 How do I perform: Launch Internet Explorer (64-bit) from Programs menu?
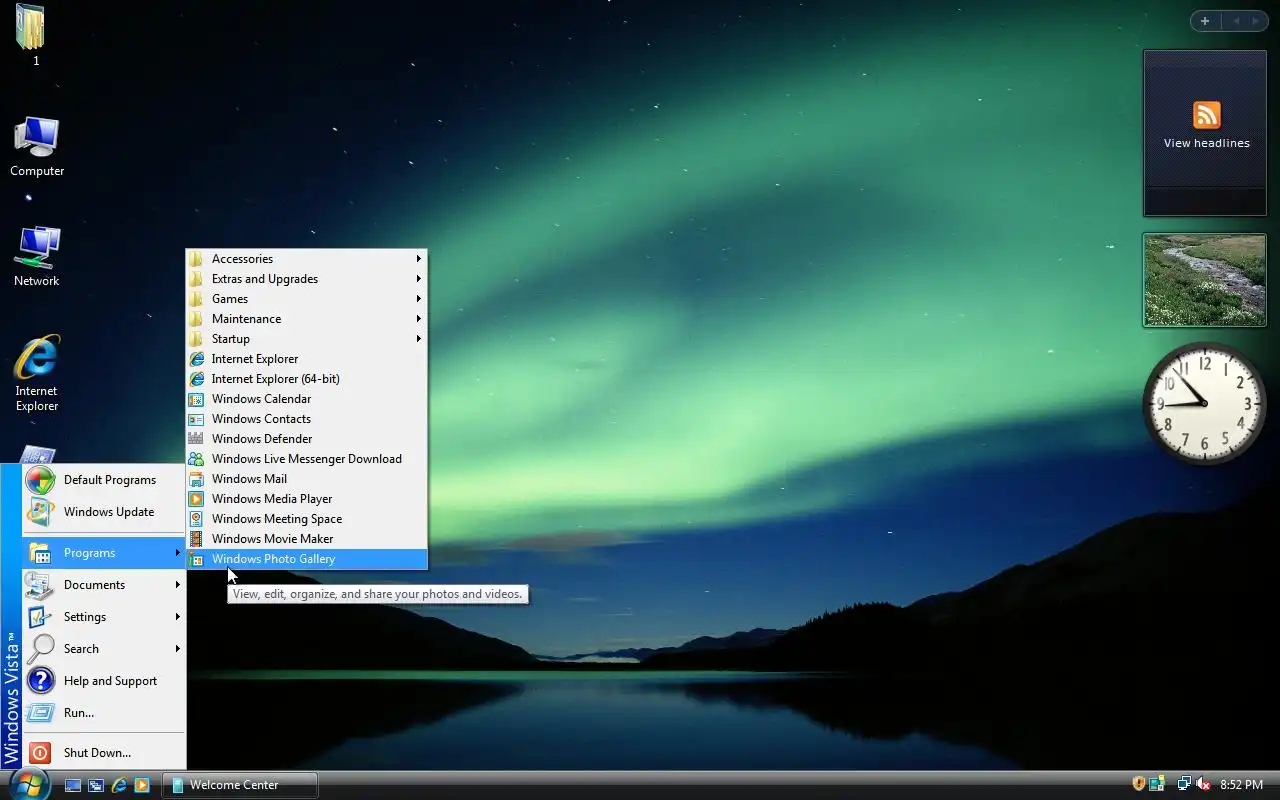pos(306,379)
